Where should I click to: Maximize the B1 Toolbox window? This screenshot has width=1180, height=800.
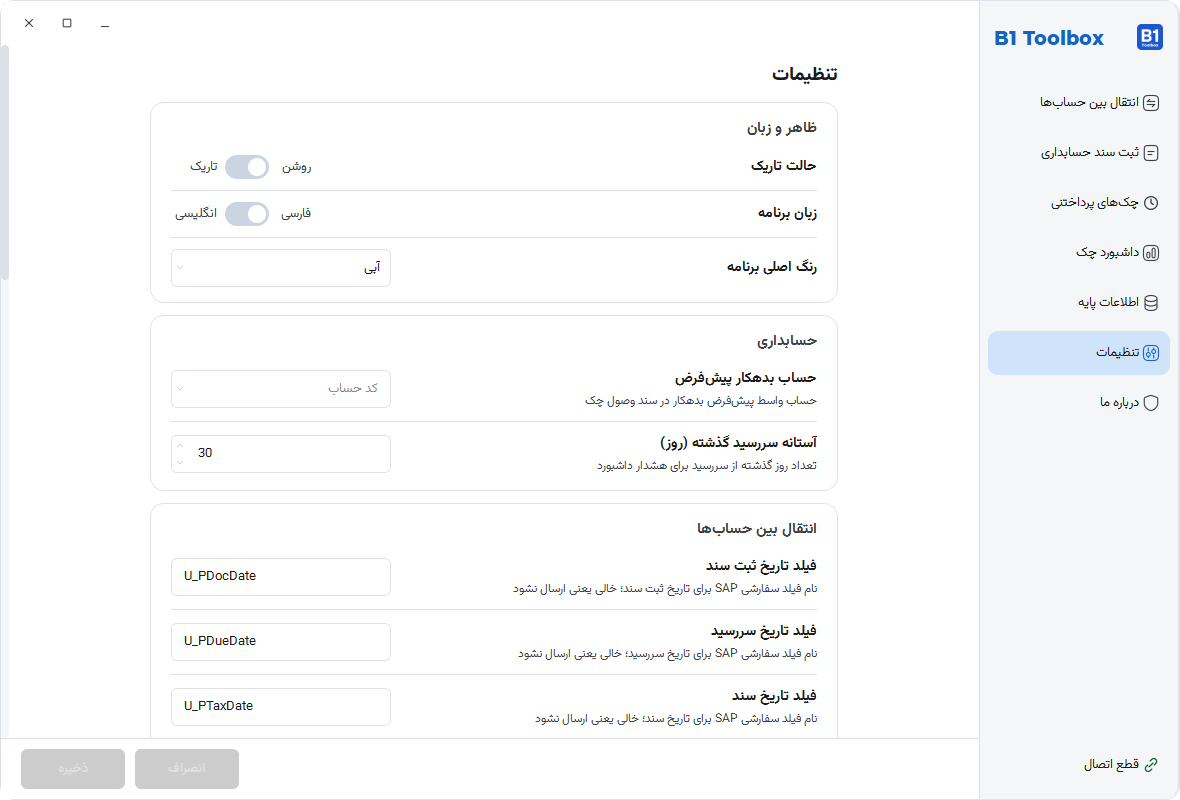tap(67, 23)
